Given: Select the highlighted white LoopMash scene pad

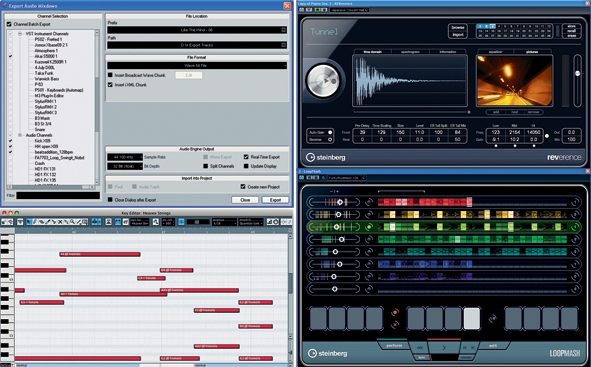Looking at the screenshot, I should pyautogui.click(x=472, y=318).
